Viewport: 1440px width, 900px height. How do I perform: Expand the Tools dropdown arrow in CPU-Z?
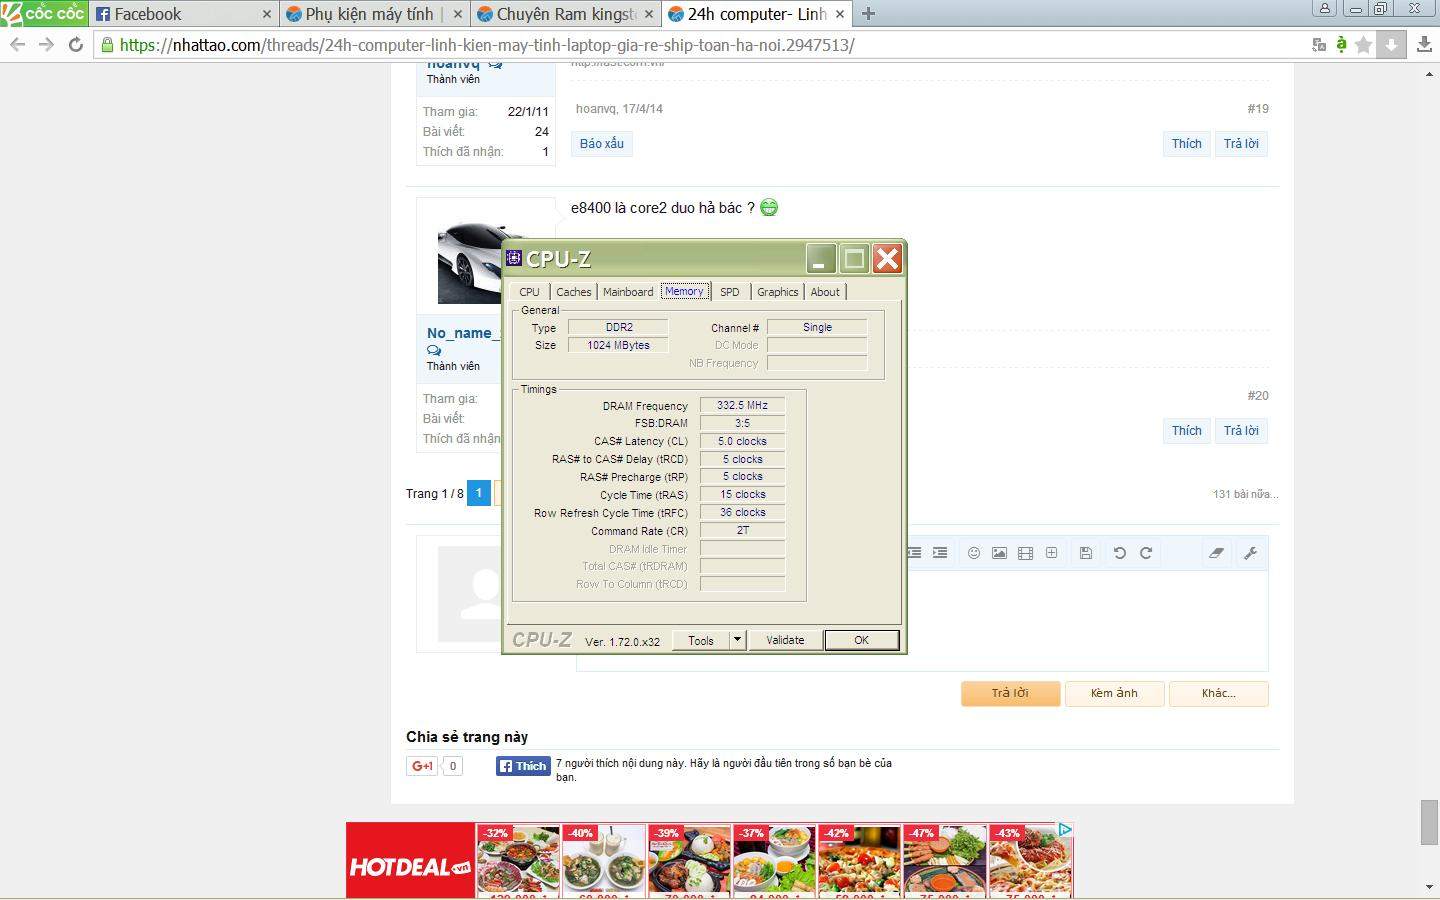click(738, 640)
